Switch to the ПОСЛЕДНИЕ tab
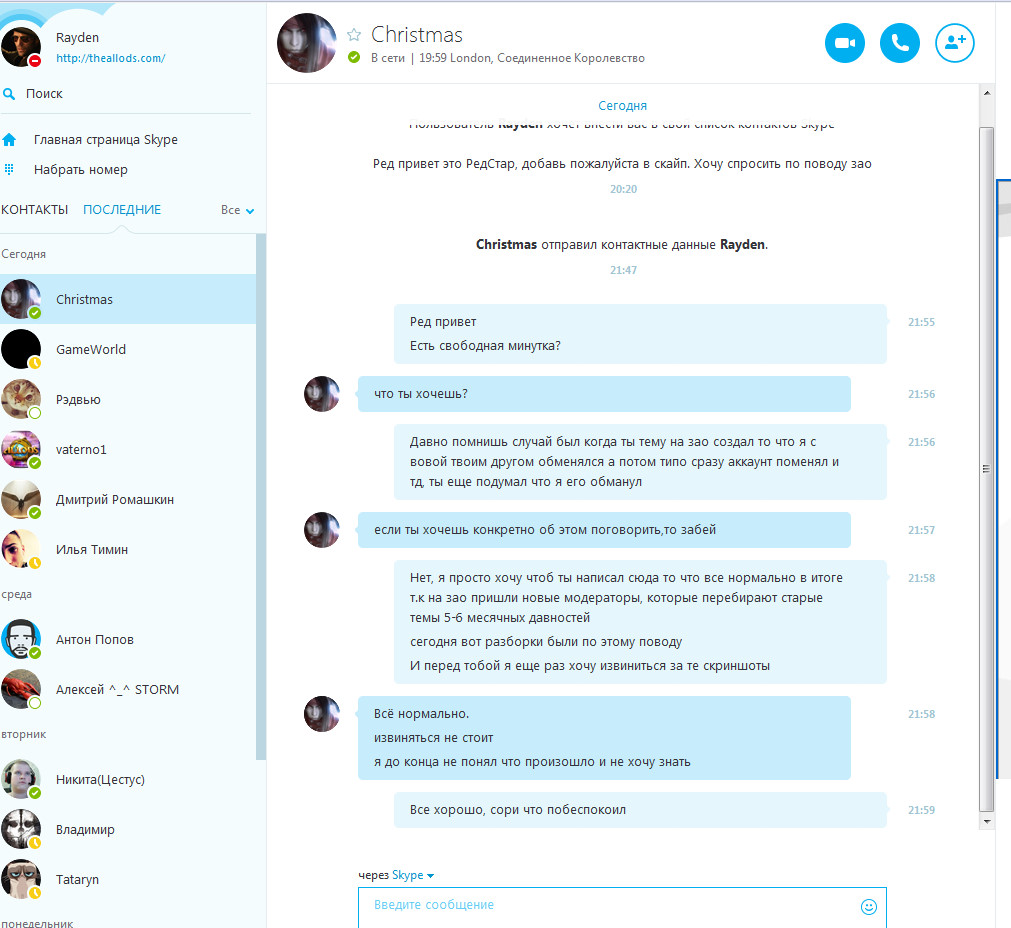 pos(122,210)
